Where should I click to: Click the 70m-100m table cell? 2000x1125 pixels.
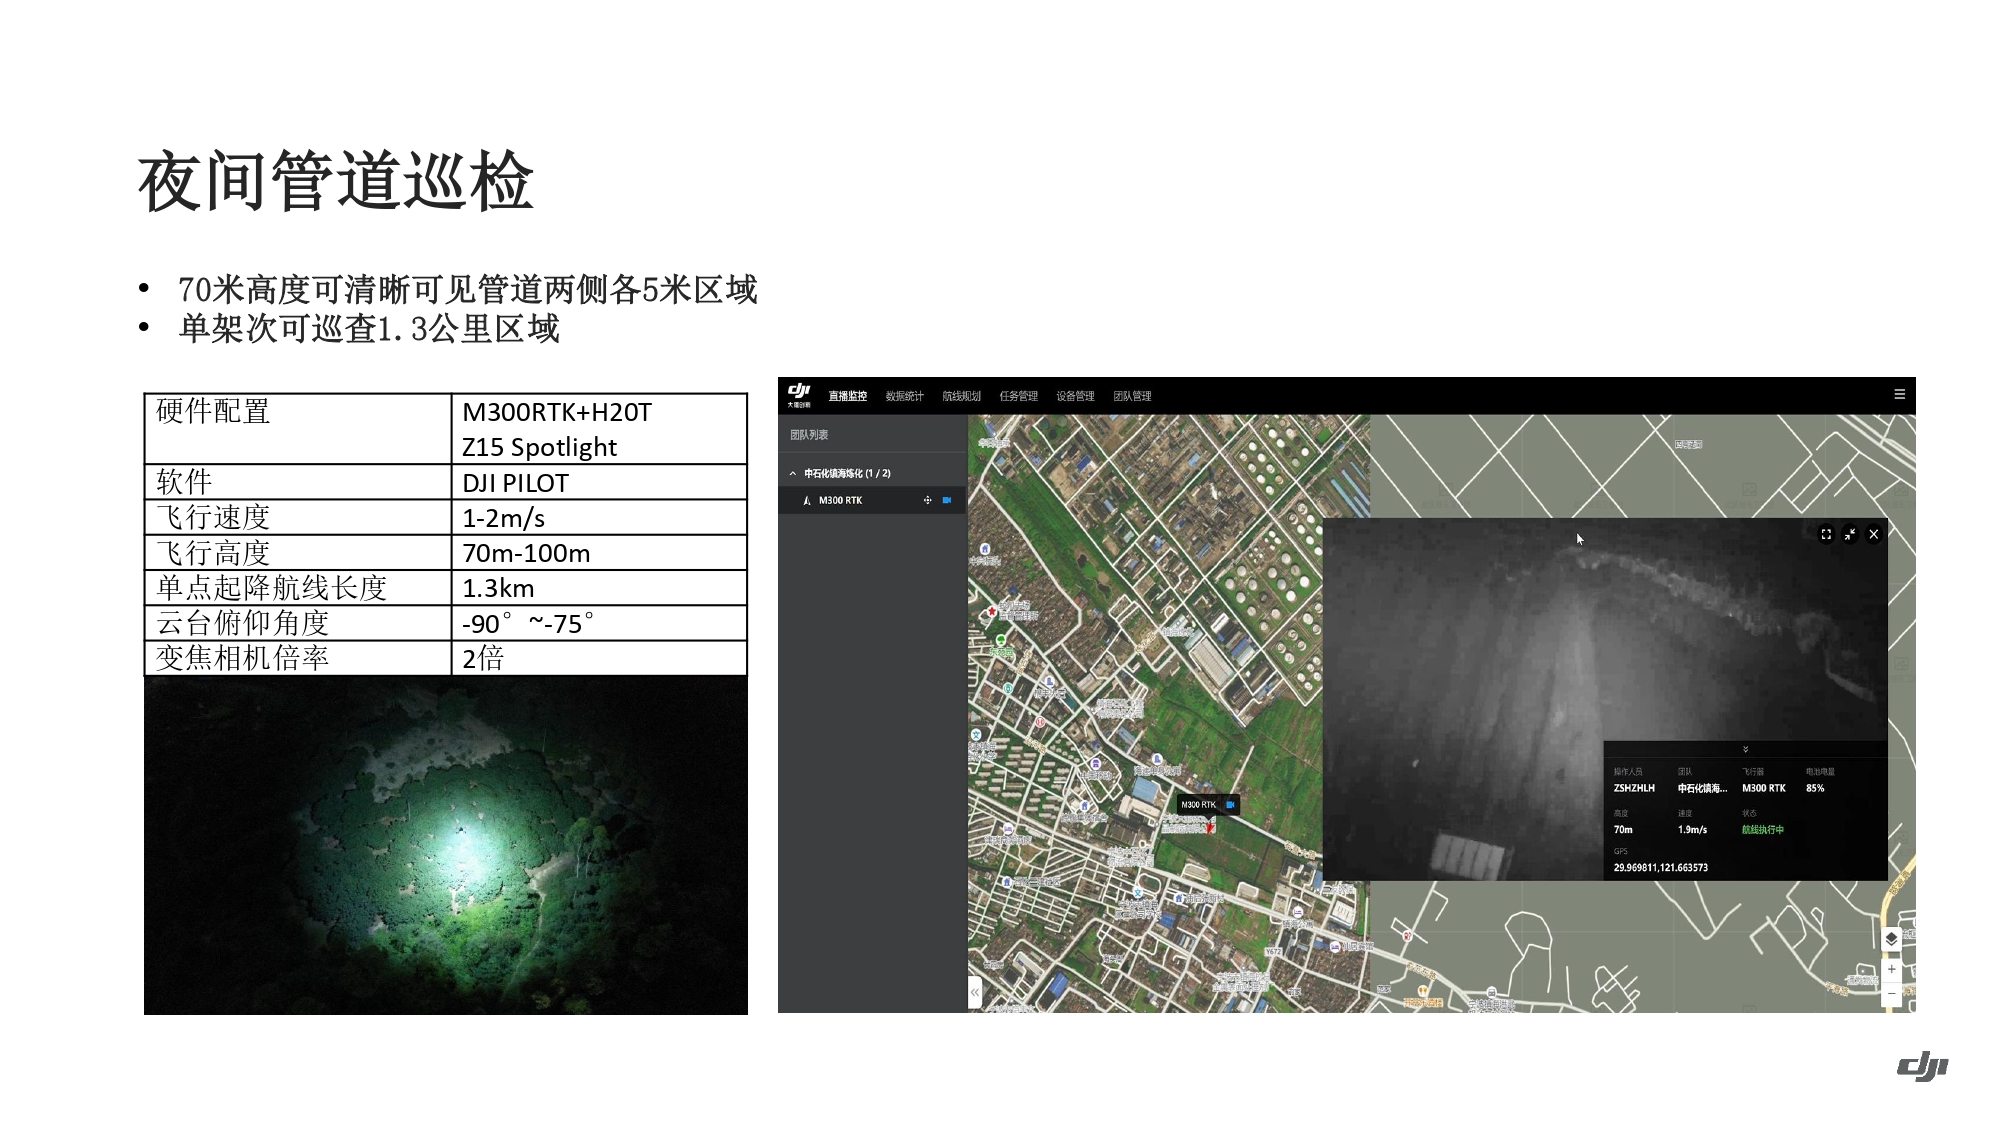[599, 553]
